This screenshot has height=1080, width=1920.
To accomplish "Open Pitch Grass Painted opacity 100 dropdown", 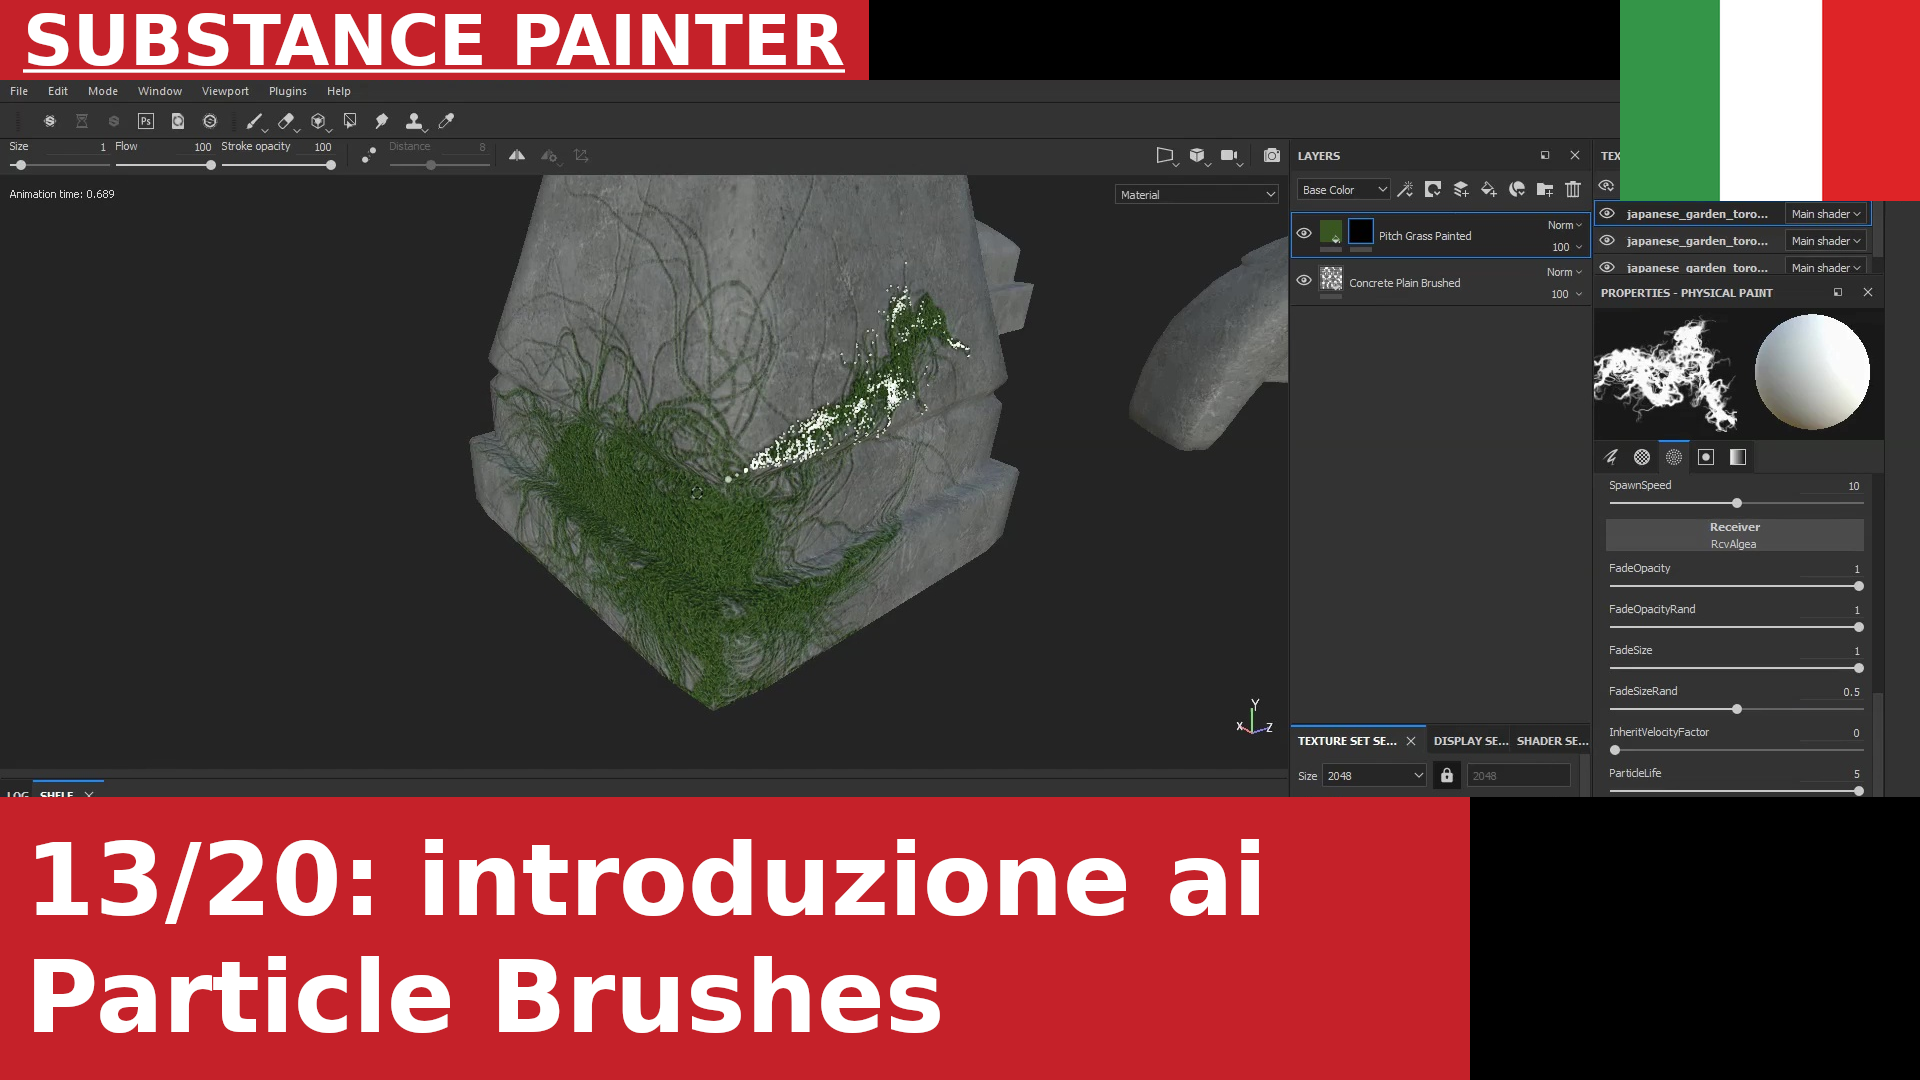I will pos(1567,247).
